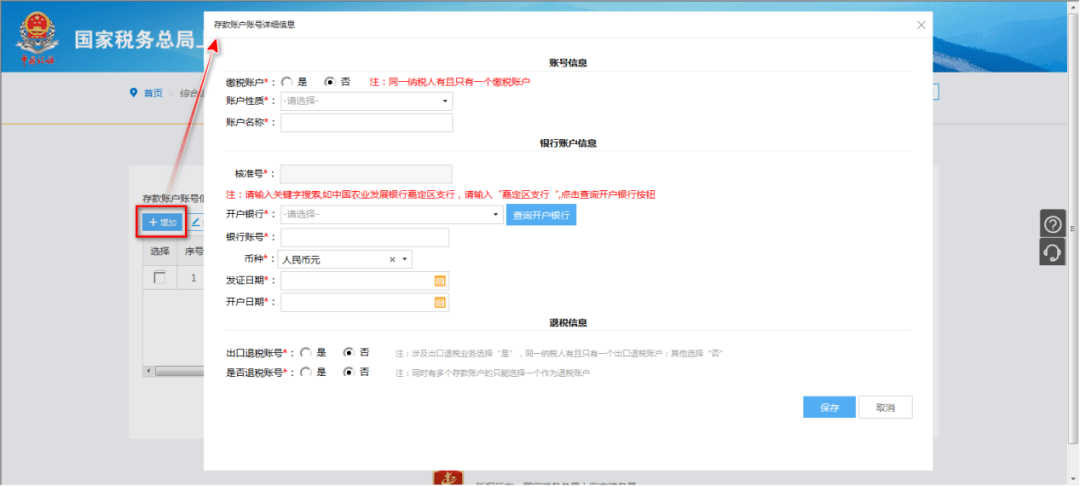This screenshot has height=486, width=1080.
Task: Go to 首页 in the breadcrumb
Action: click(x=153, y=93)
